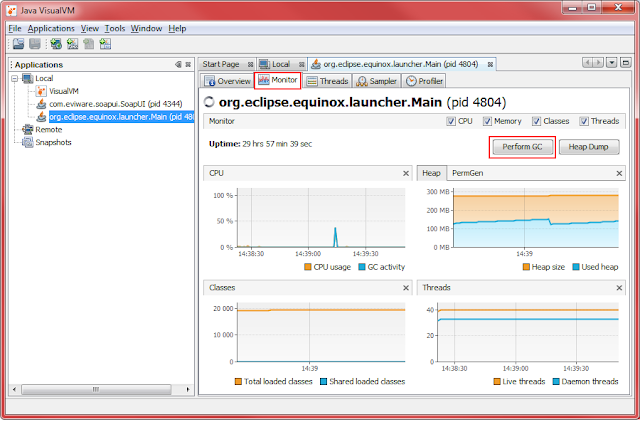Click the Heap size orange legend swatch
Screen dimensions: 640x427
point(526,267)
